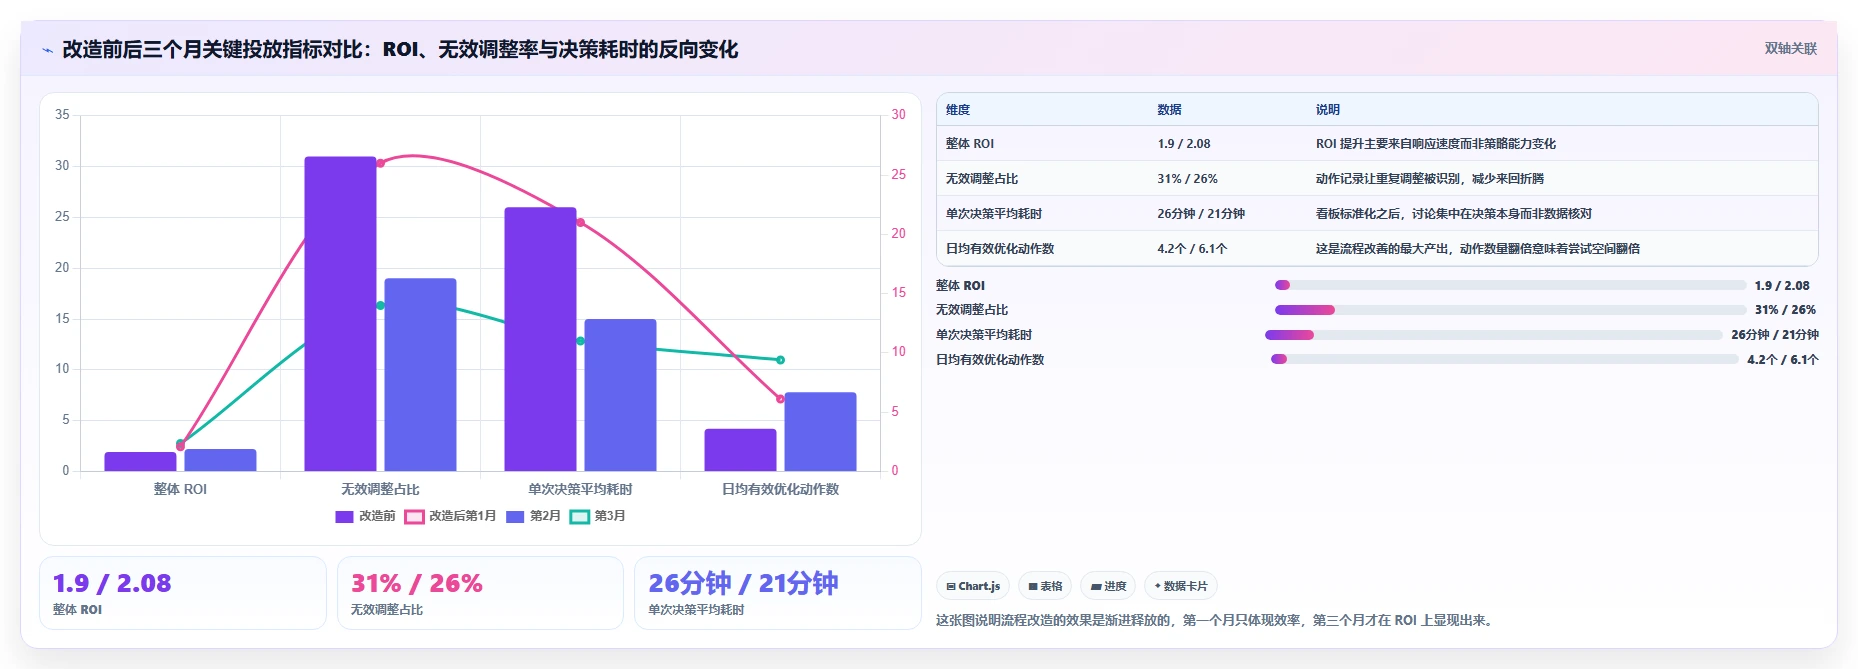The width and height of the screenshot is (1858, 669).
Task: Click the Chart.js tag chip
Action: coord(972,586)
